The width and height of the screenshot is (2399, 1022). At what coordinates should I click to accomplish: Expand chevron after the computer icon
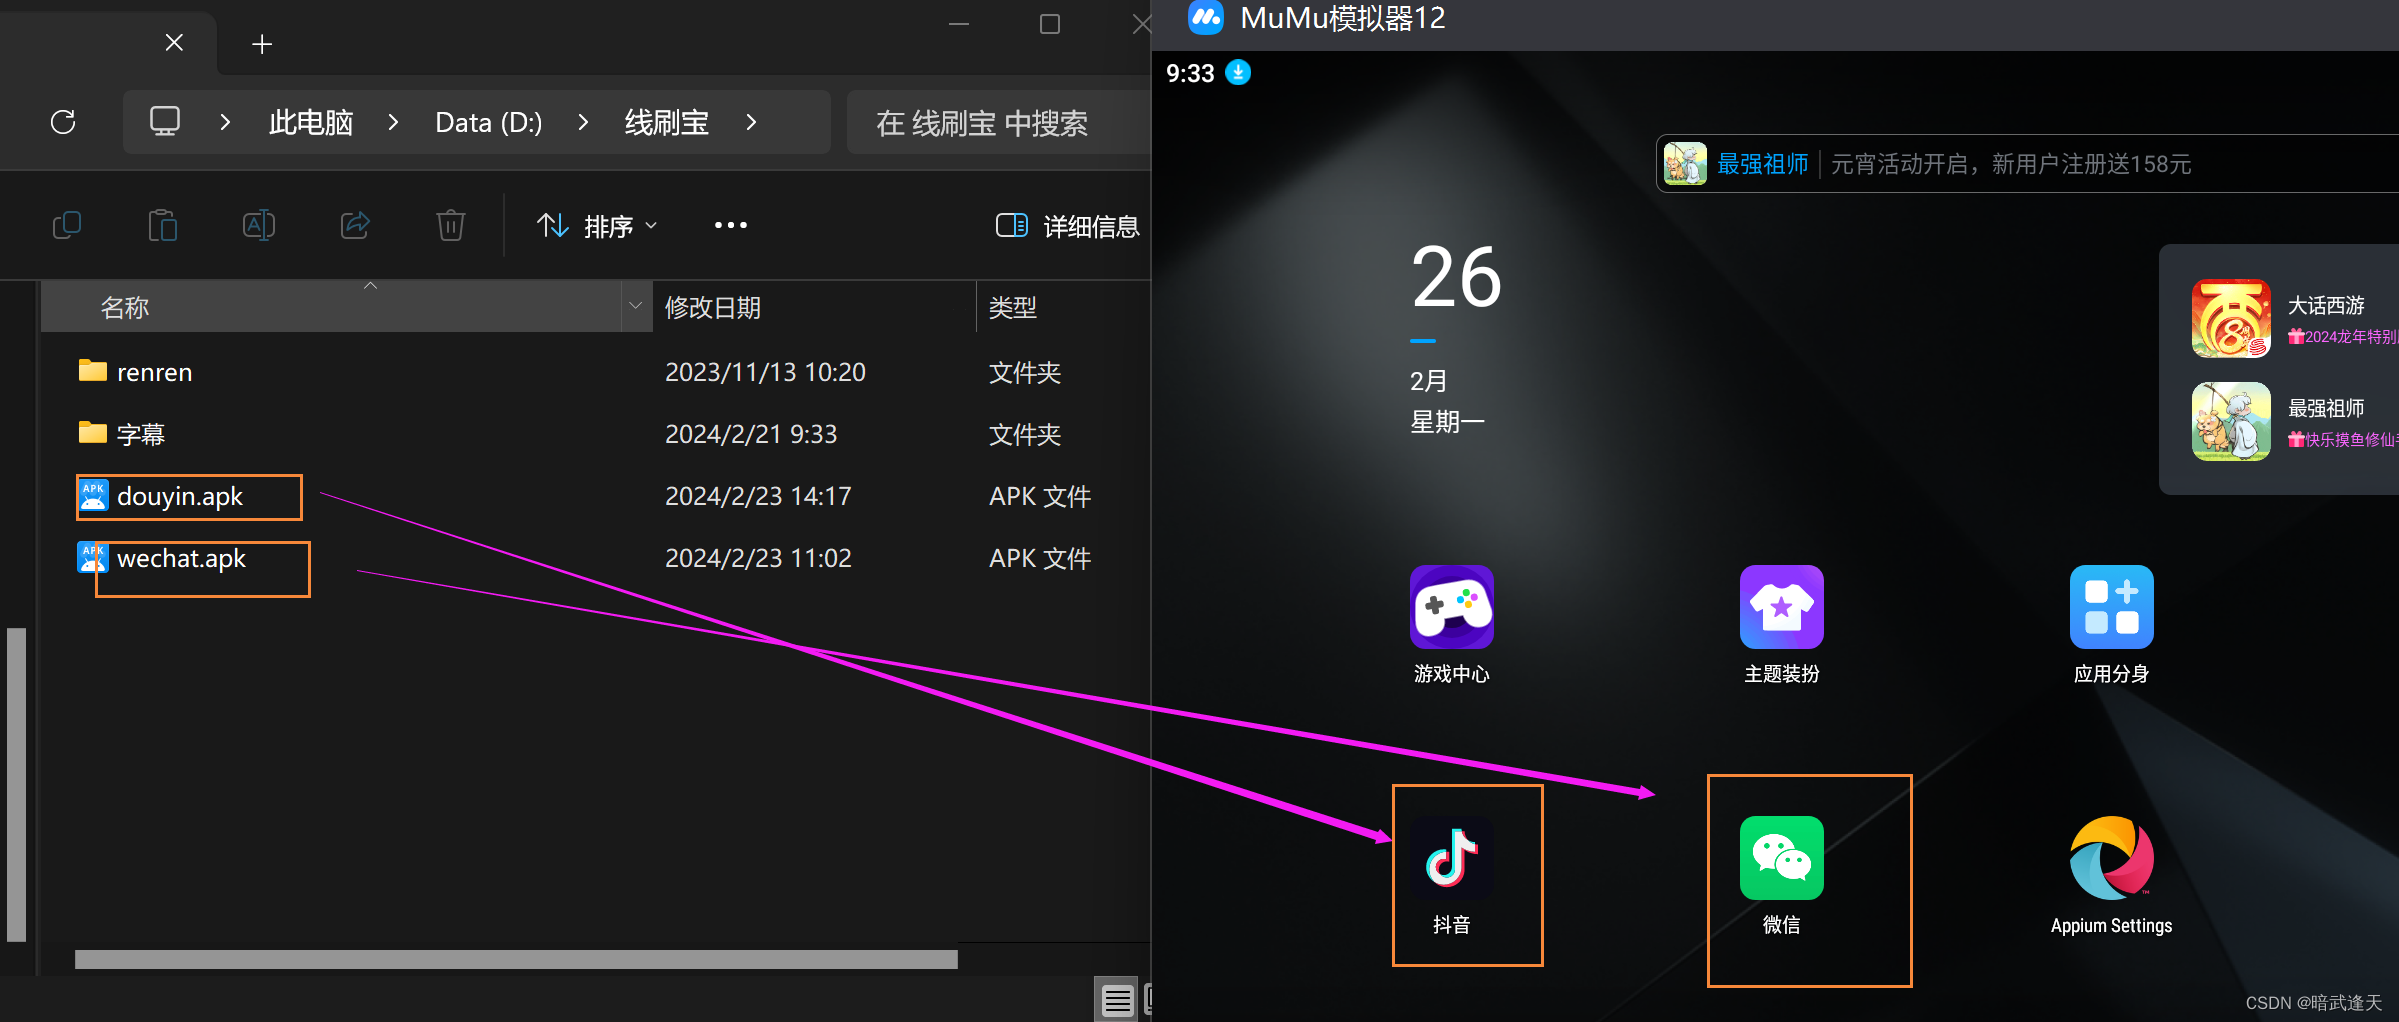coord(226,122)
